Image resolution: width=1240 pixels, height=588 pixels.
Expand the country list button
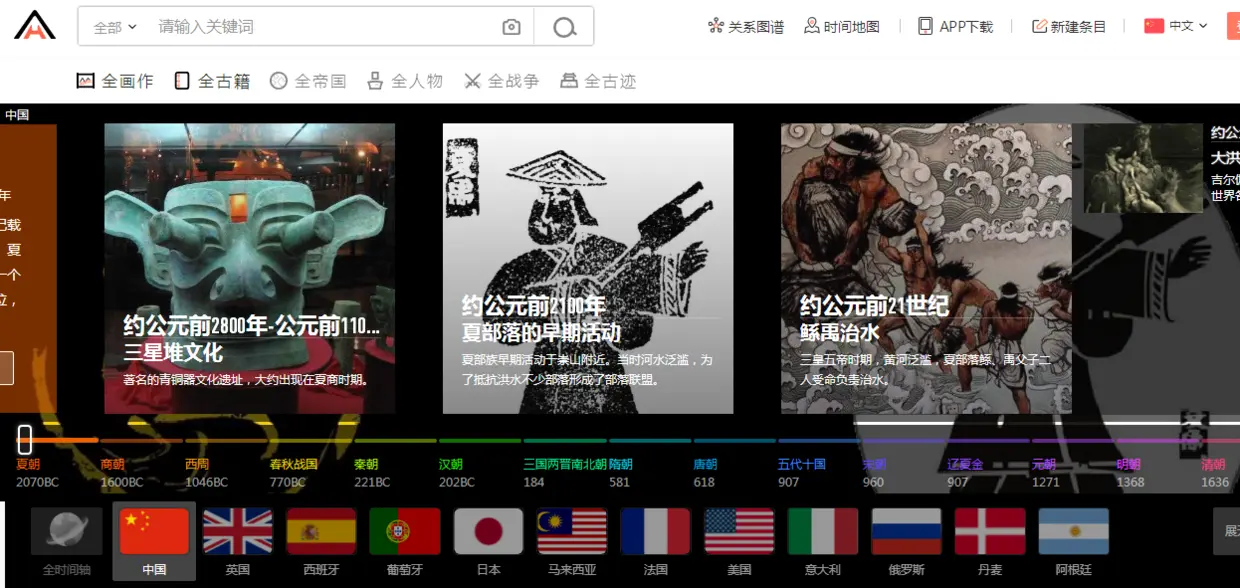point(1226,531)
